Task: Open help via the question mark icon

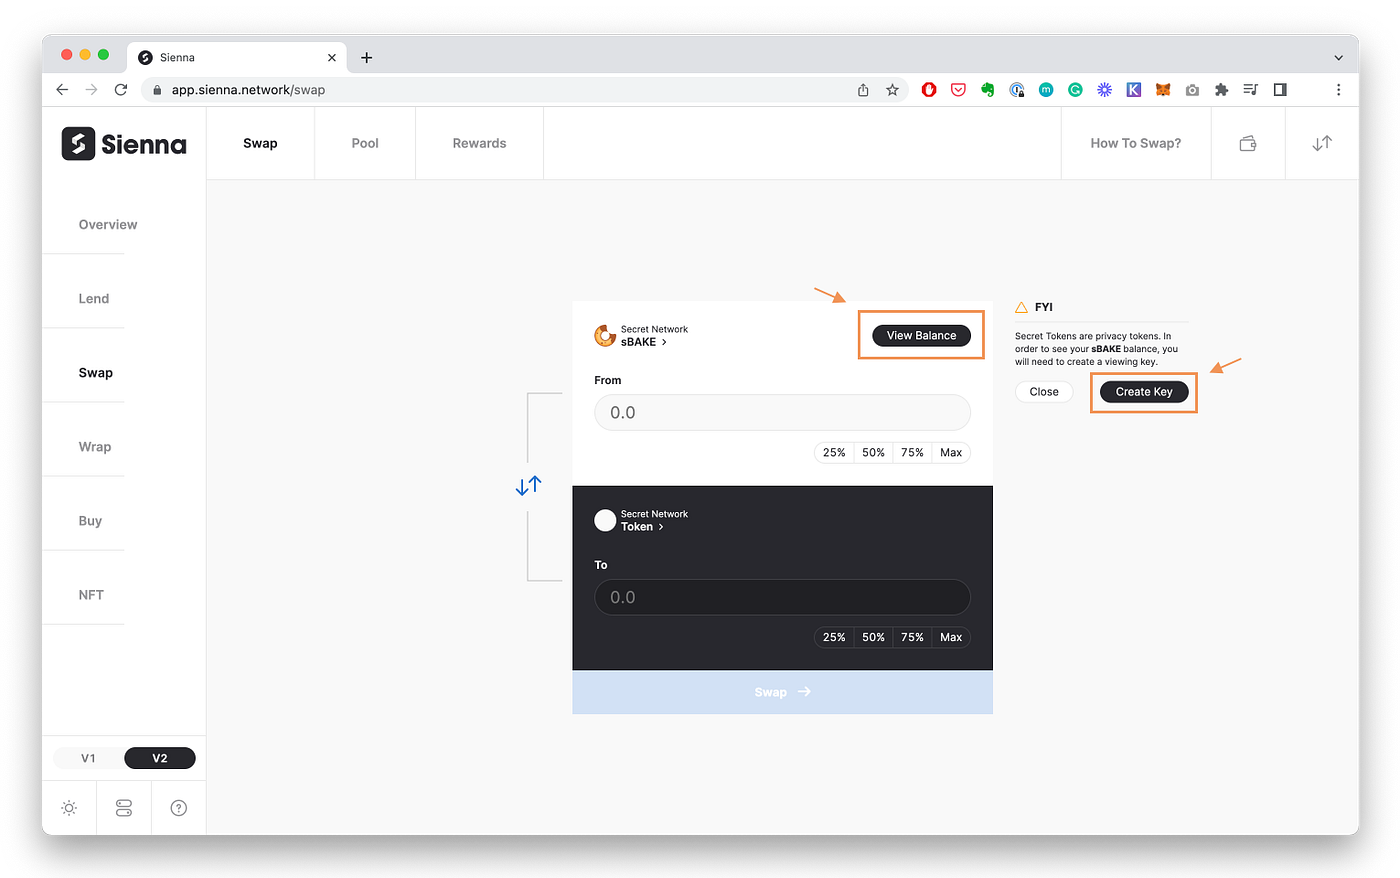Action: coord(178,807)
